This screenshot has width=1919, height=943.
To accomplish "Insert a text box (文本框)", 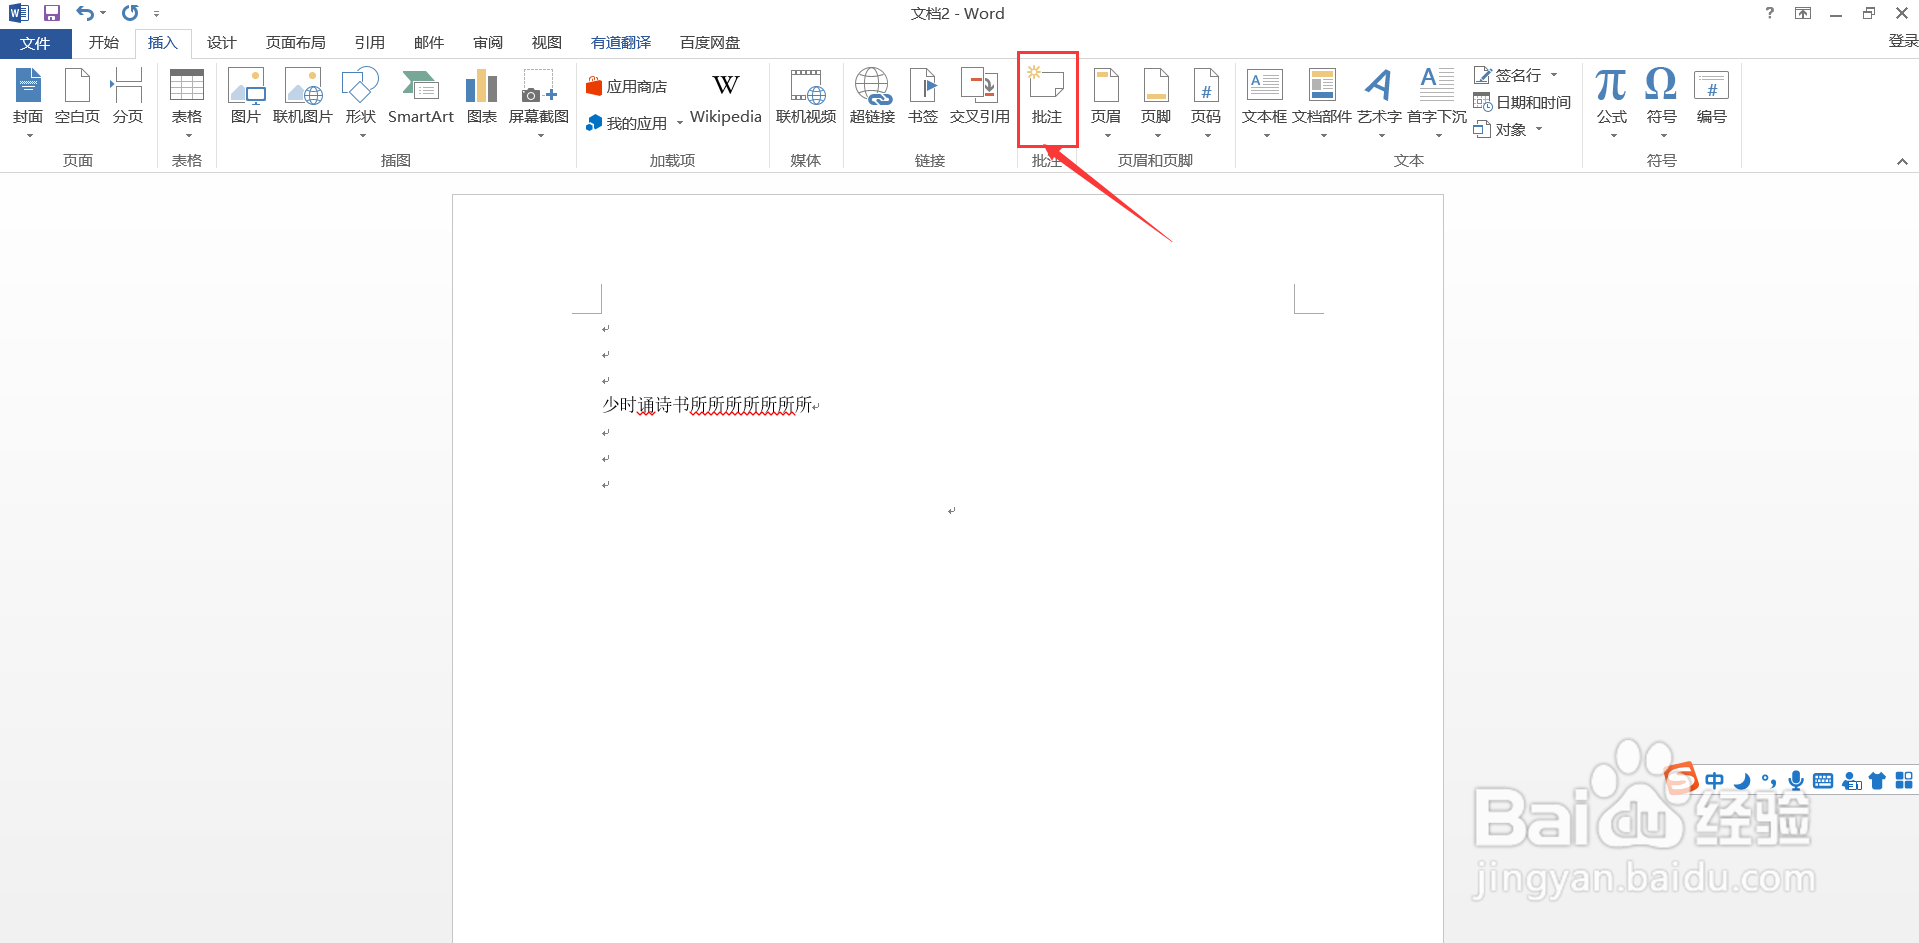I will pos(1264,101).
